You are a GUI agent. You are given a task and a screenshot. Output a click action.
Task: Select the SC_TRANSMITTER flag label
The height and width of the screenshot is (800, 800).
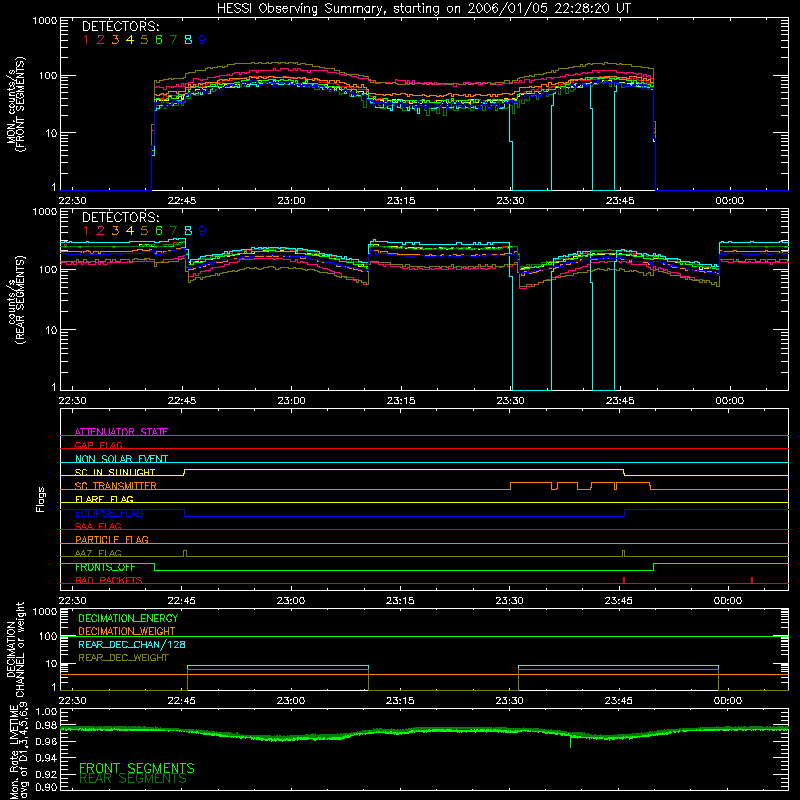115,486
